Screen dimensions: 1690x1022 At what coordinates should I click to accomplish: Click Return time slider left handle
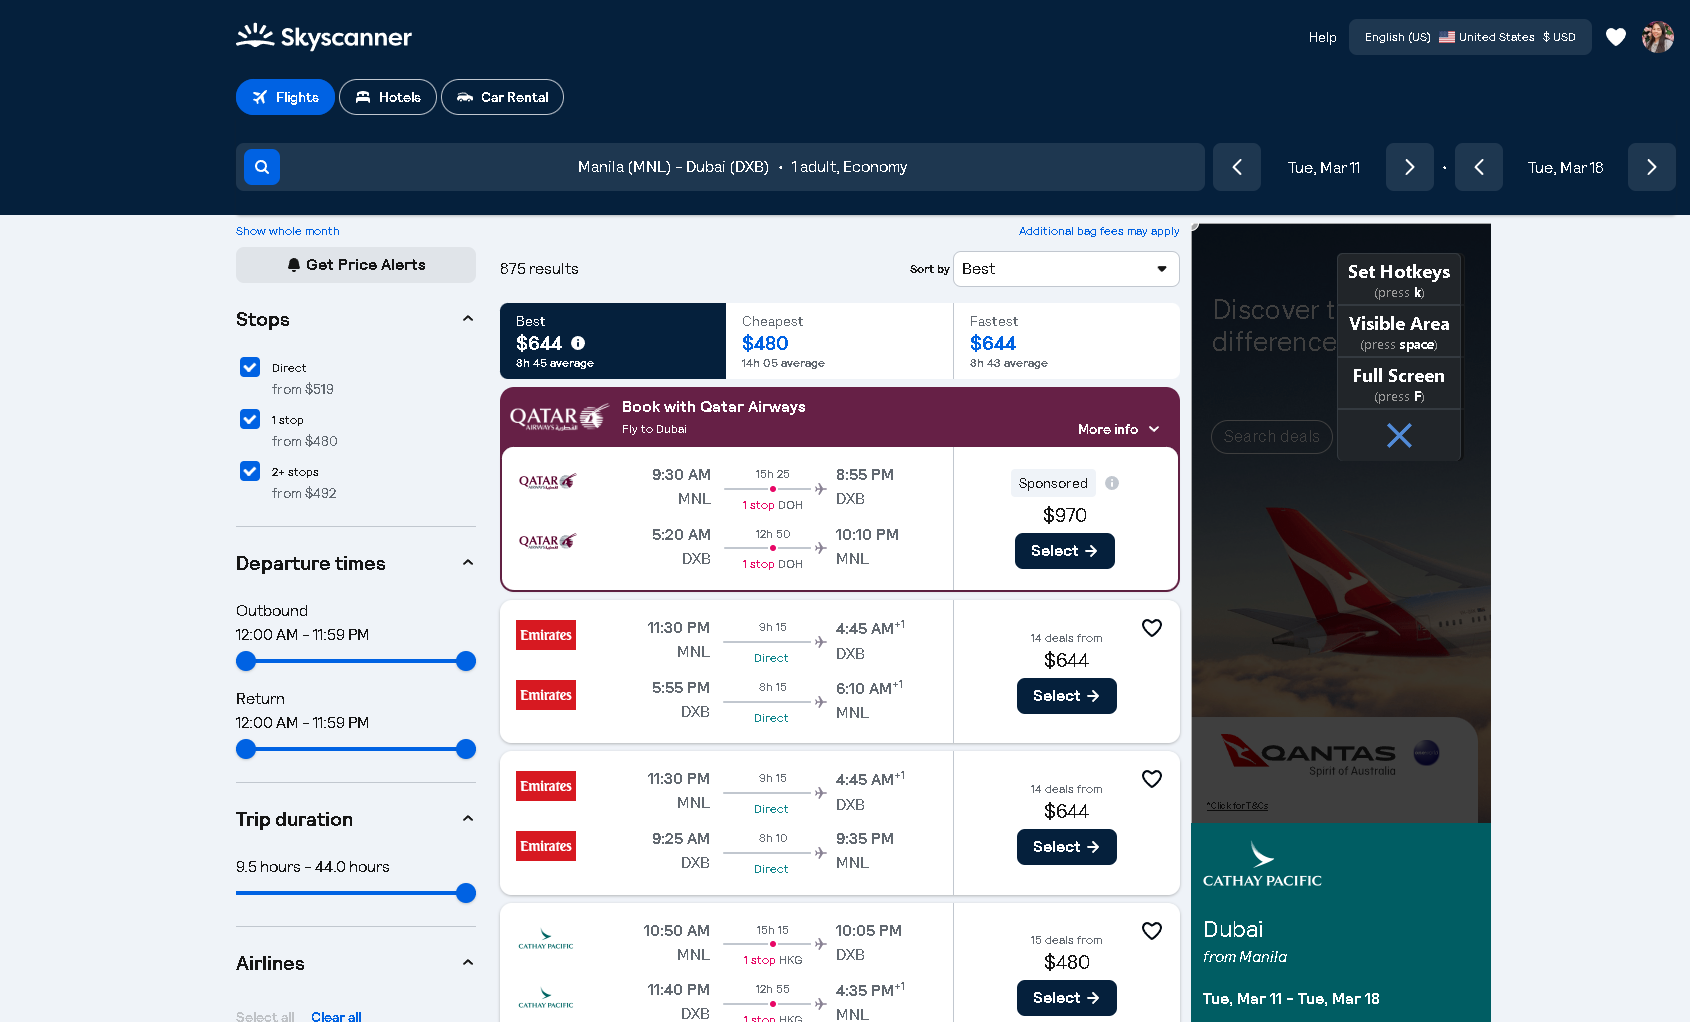tap(246, 749)
